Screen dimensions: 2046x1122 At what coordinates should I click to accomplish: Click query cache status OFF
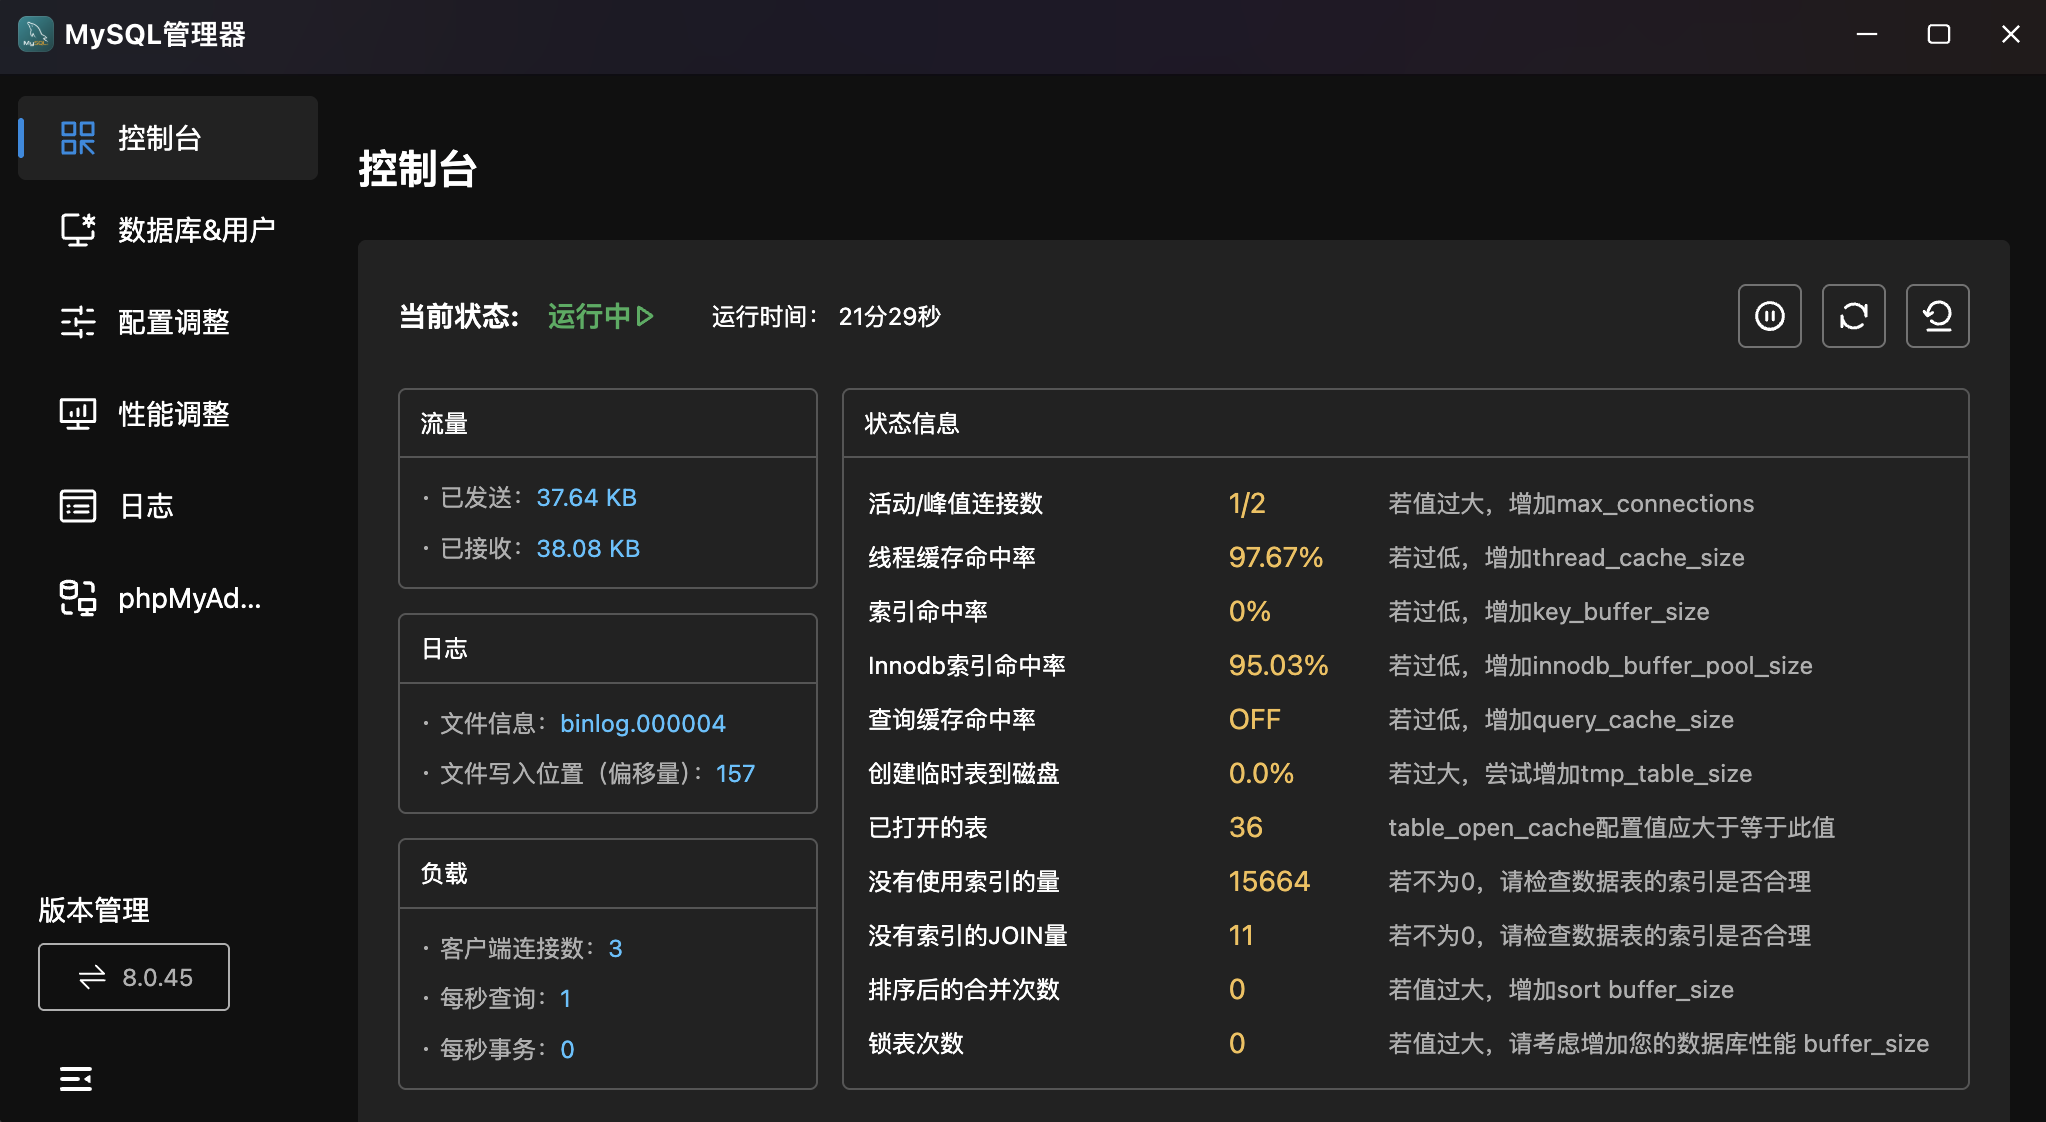pos(1255,719)
